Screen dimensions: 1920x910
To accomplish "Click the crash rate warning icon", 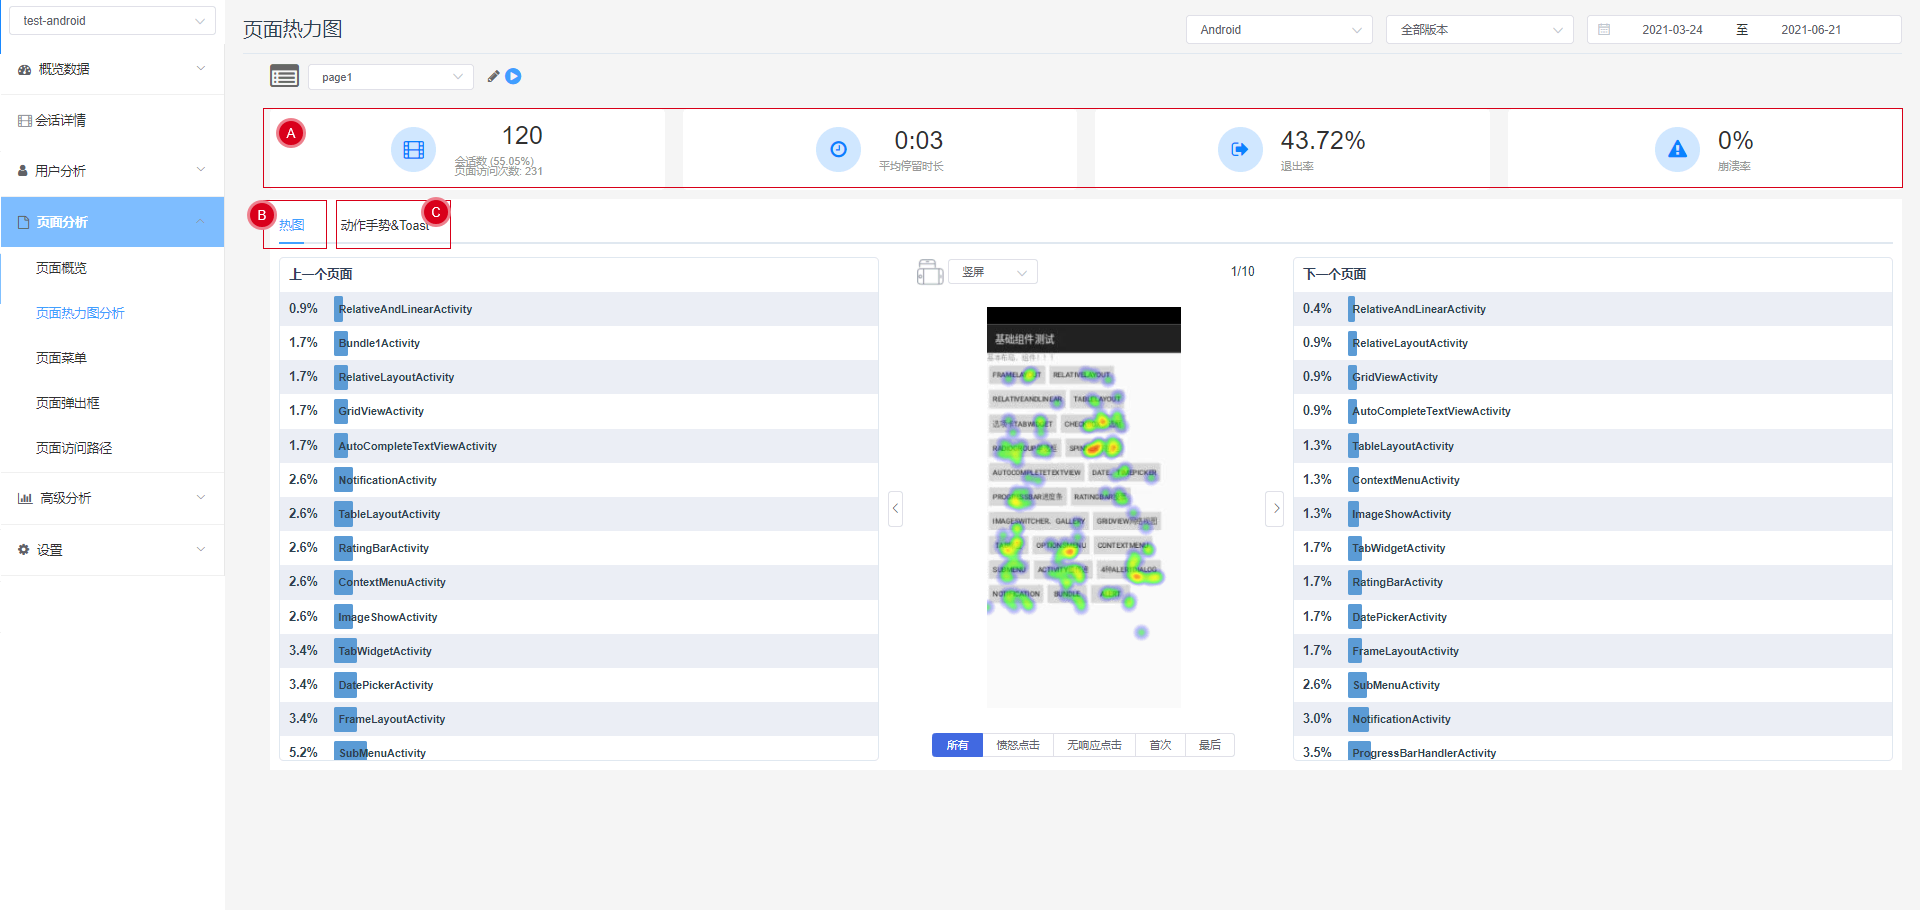I will [1677, 150].
